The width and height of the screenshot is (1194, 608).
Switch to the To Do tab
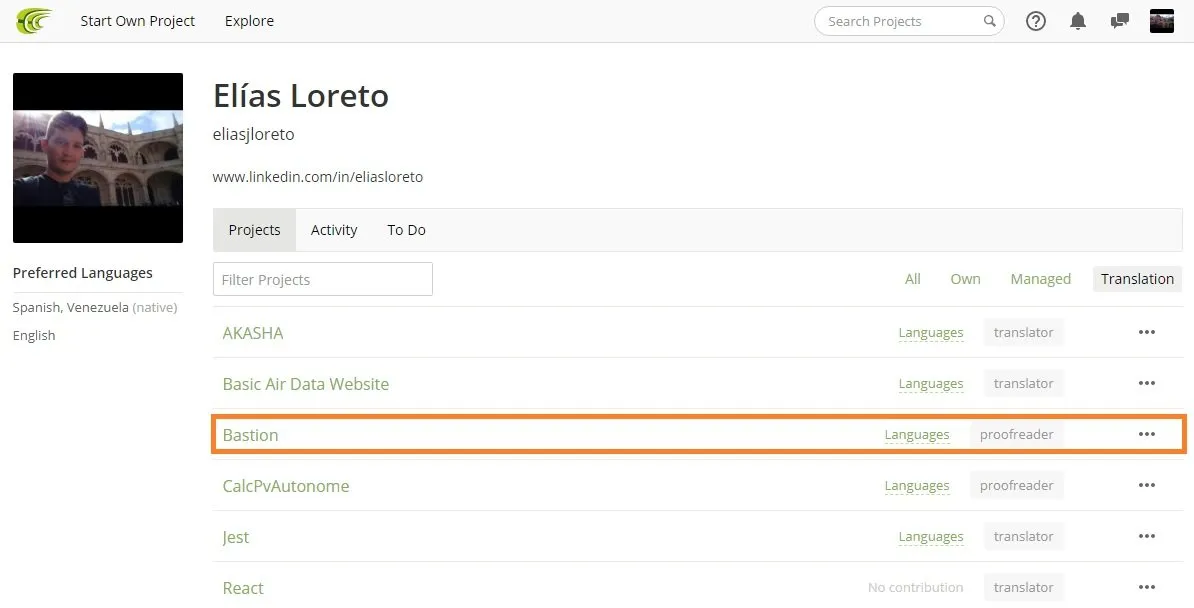407,230
